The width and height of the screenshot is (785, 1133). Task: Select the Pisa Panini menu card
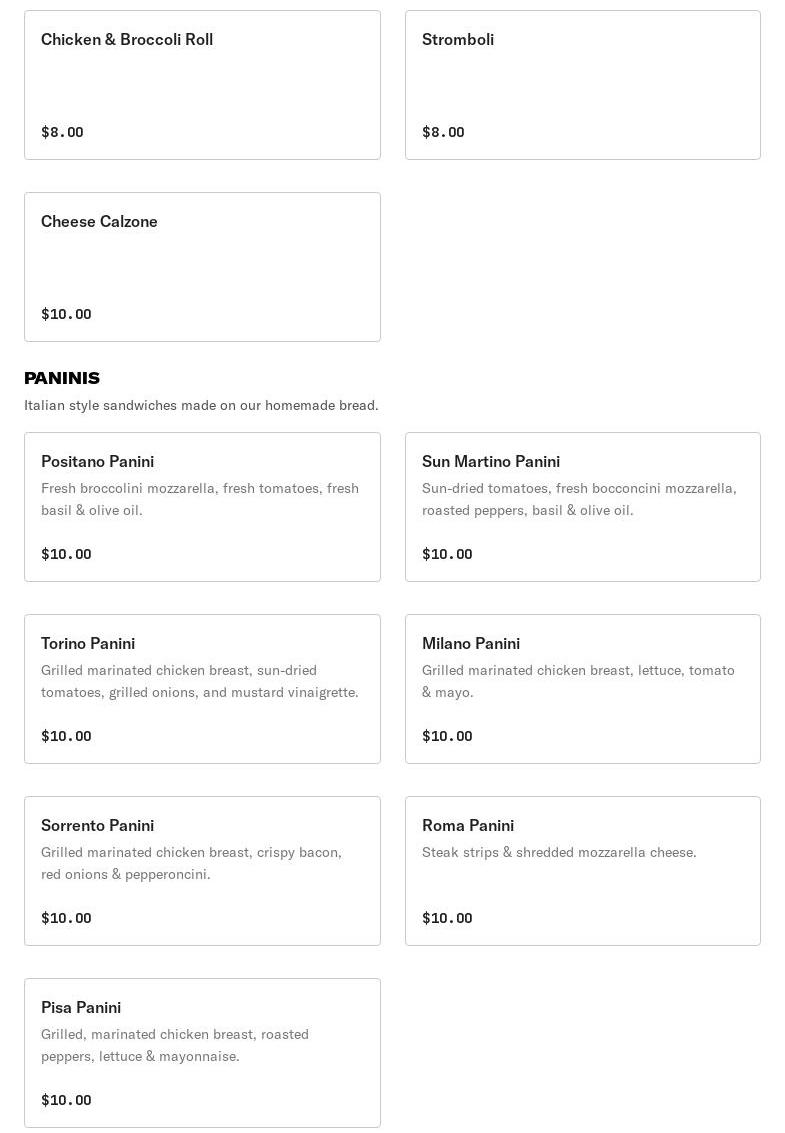click(202, 1053)
